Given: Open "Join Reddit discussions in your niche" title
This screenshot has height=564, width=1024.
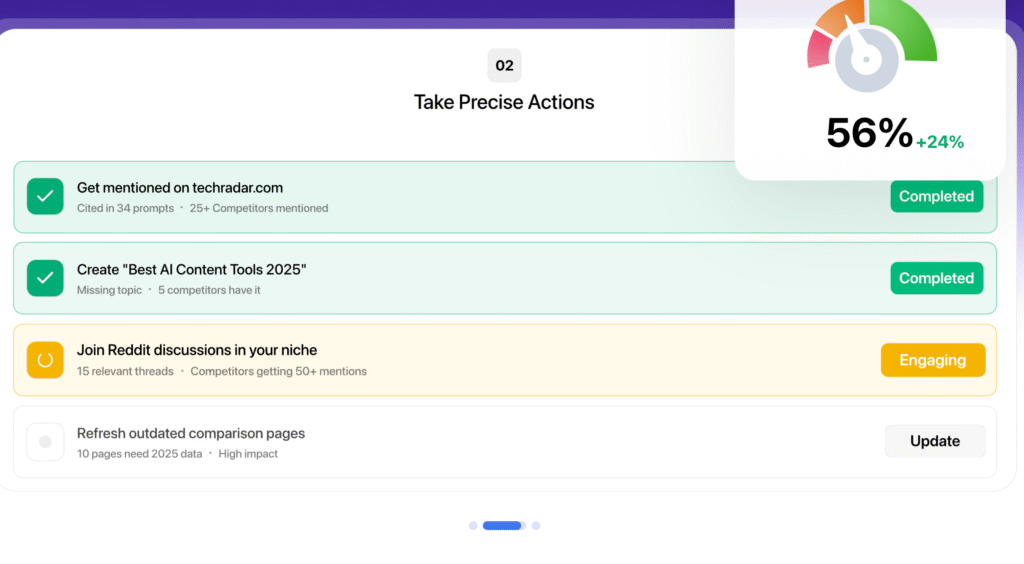Looking at the screenshot, I should pyautogui.click(x=197, y=350).
